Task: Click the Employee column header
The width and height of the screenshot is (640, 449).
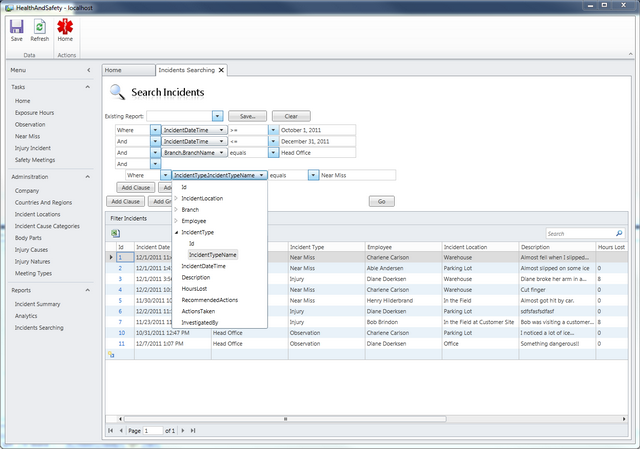Action: pyautogui.click(x=404, y=247)
